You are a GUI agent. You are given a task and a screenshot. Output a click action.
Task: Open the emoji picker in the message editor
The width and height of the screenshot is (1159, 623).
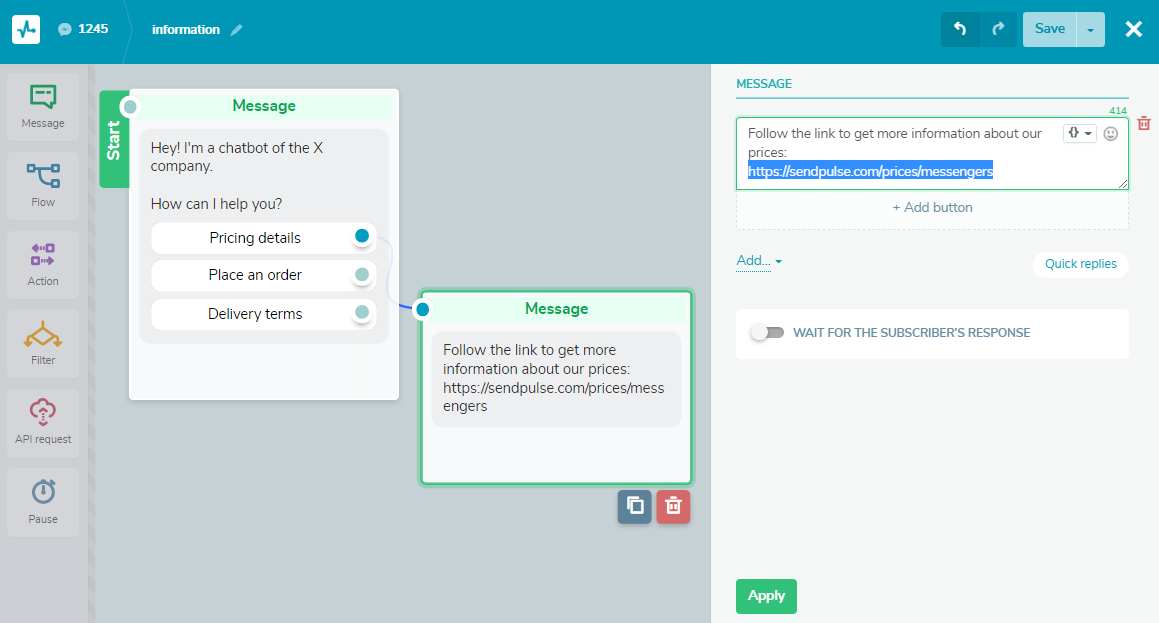(1110, 132)
